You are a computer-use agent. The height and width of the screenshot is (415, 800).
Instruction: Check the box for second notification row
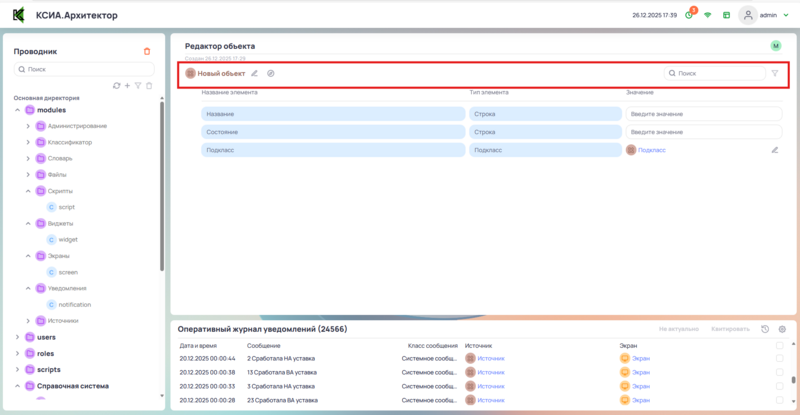point(780,372)
